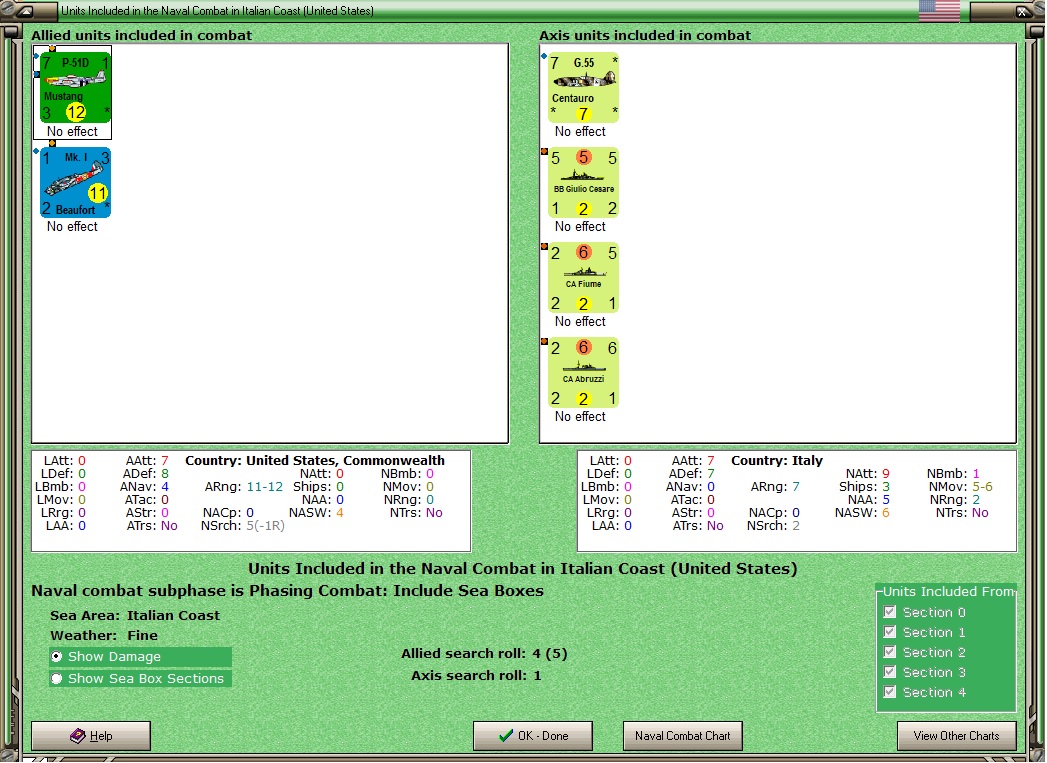This screenshot has height=763, width=1047.
Task: Click the Axis search roll text
Action: click(476, 676)
